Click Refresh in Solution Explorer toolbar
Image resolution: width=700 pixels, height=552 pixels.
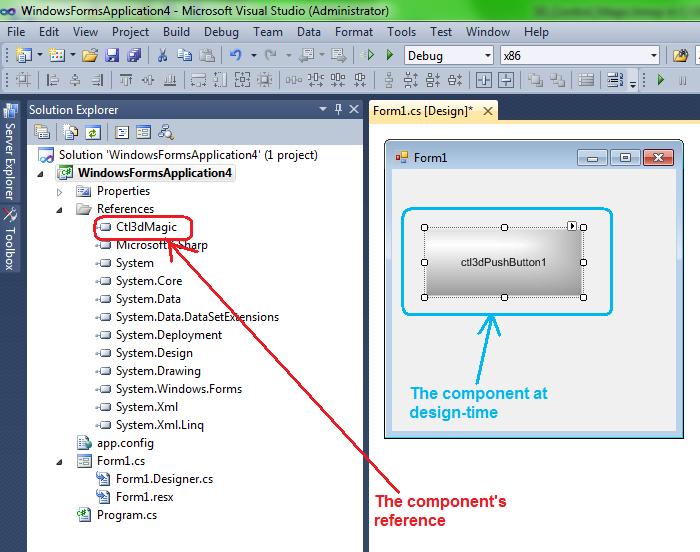[x=93, y=131]
